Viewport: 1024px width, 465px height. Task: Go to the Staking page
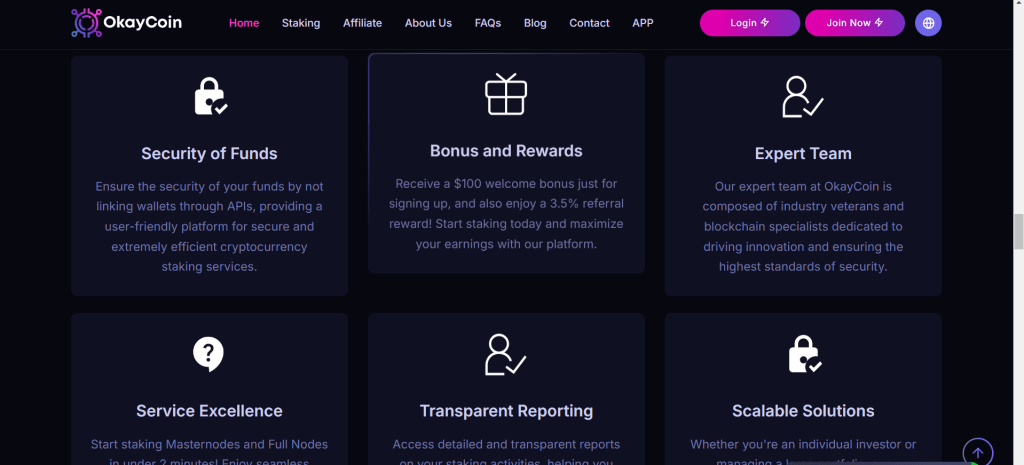(301, 23)
